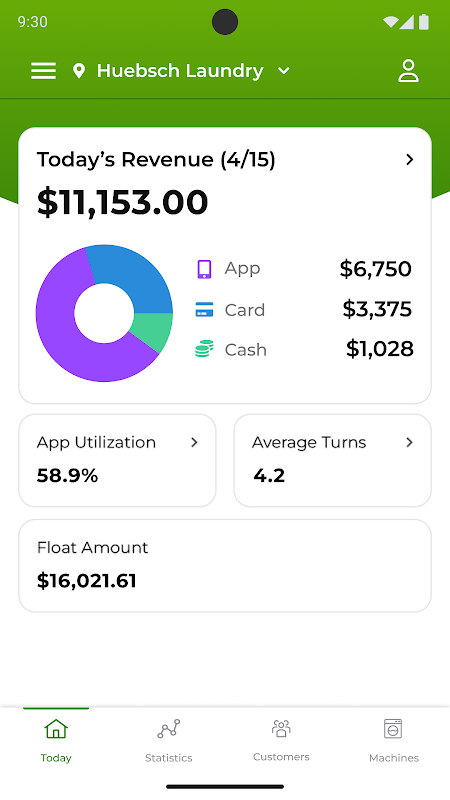Tap the Customers people icon
The width and height of the screenshot is (450, 800).
[281, 729]
